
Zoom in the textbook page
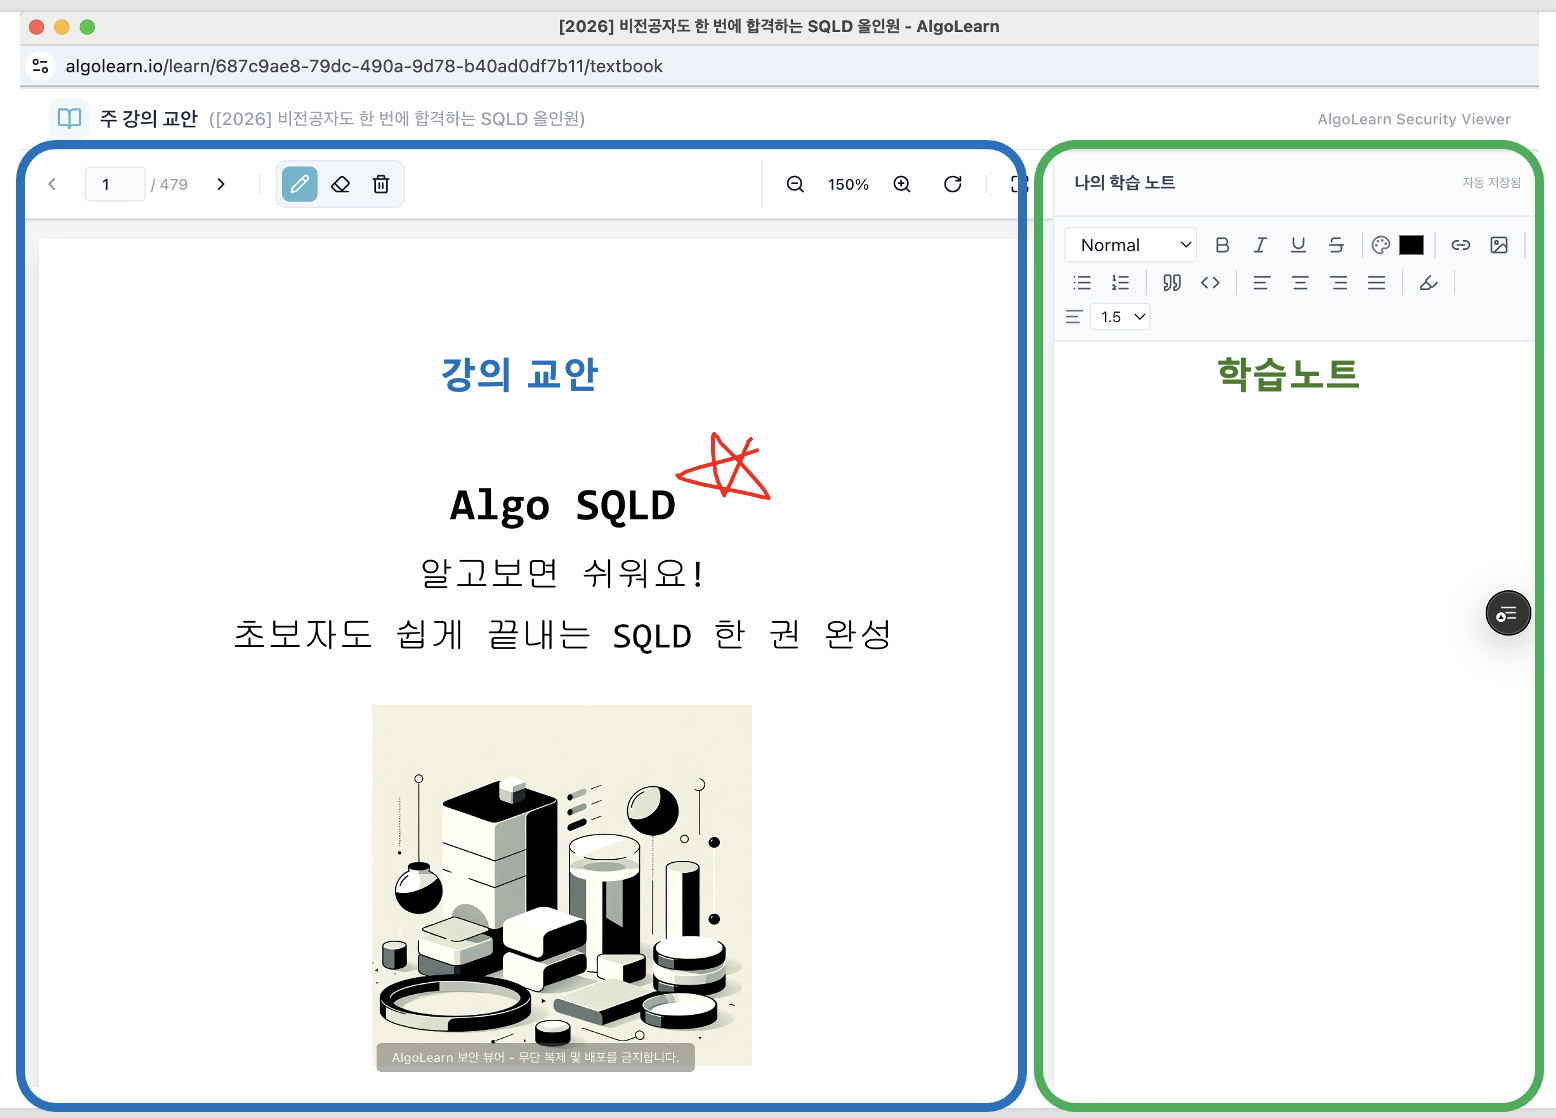point(902,184)
